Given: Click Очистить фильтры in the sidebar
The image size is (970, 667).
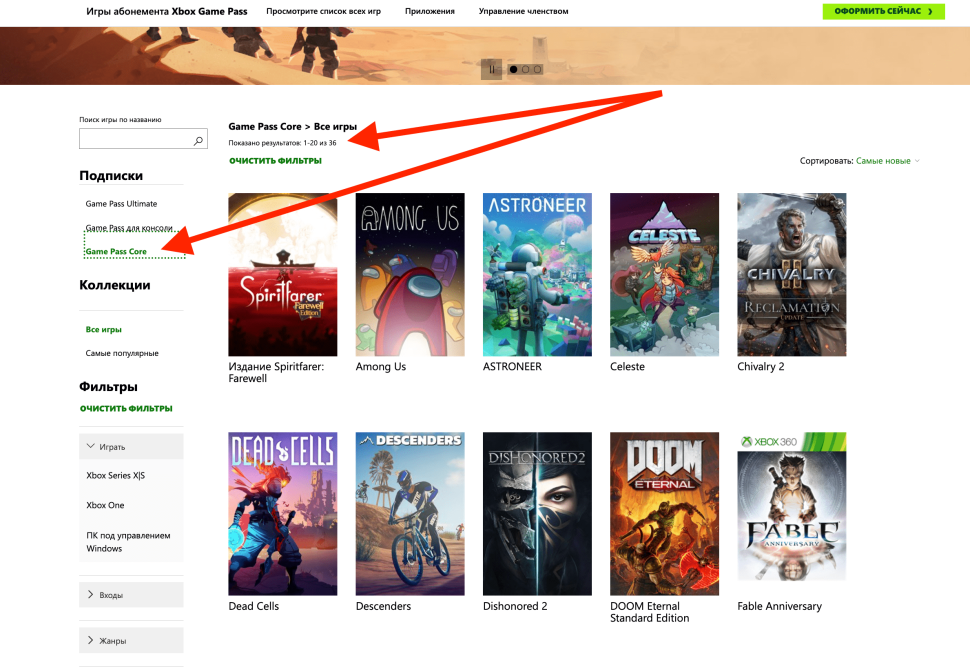Looking at the screenshot, I should coord(126,408).
